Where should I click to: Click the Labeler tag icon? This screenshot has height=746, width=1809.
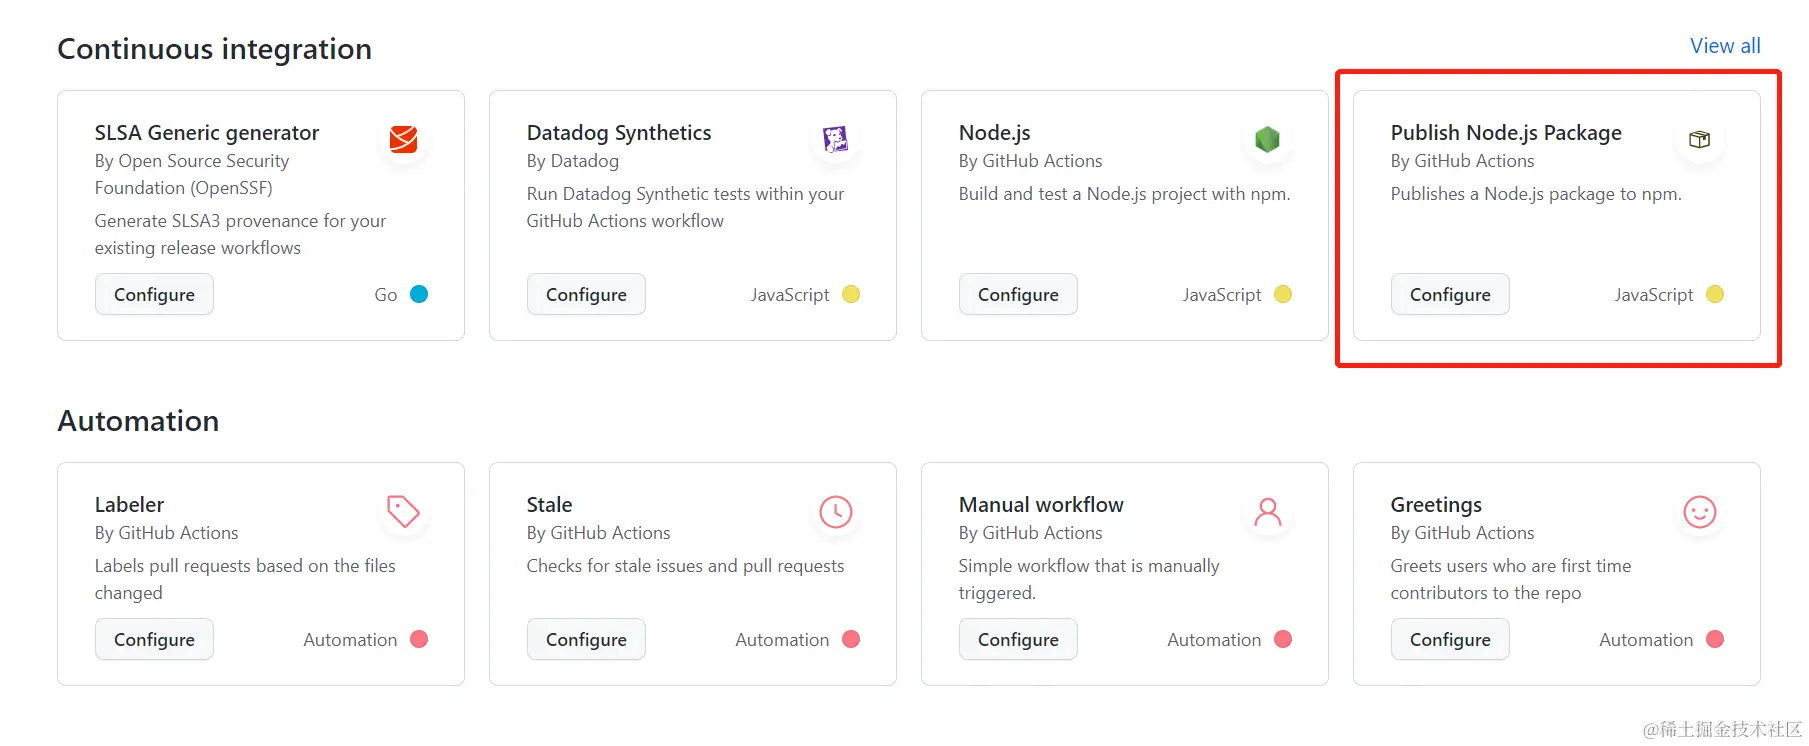coord(403,511)
